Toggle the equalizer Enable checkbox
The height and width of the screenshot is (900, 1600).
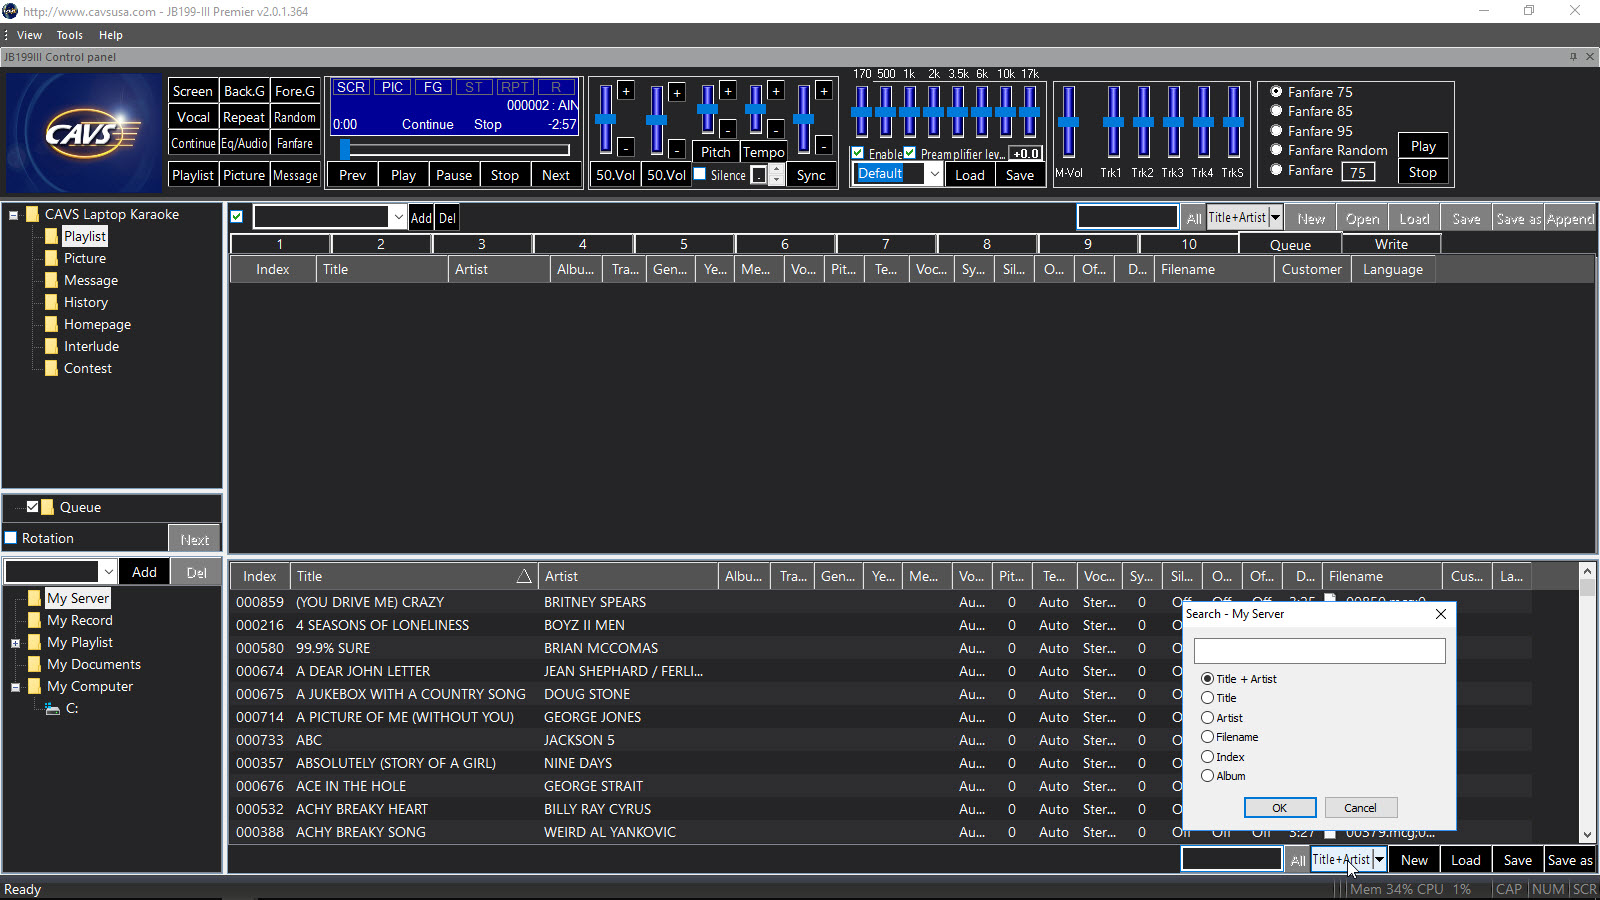coord(857,153)
